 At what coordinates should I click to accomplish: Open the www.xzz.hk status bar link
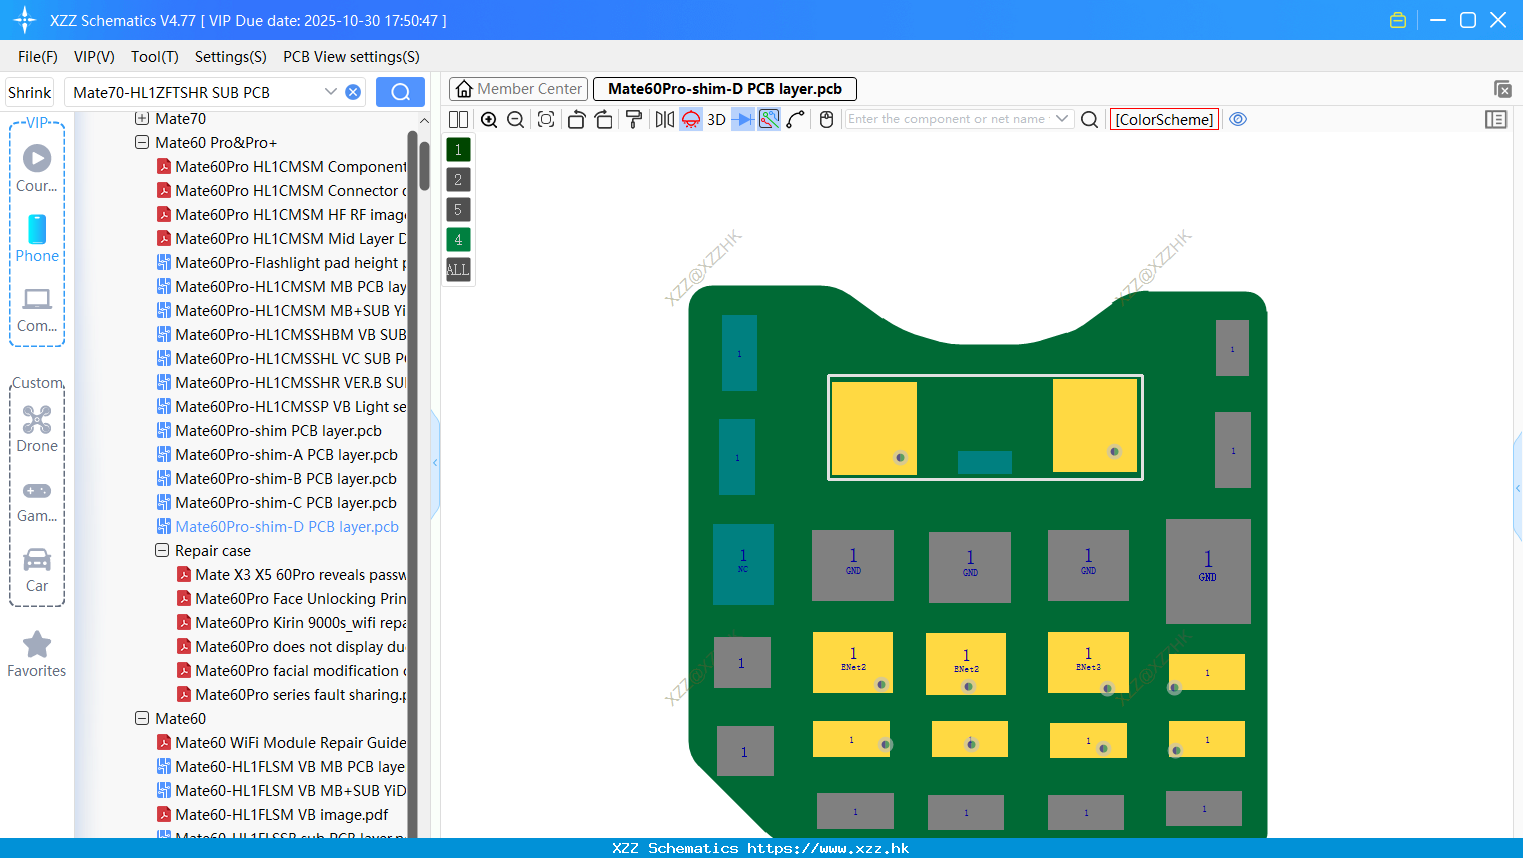(828, 848)
